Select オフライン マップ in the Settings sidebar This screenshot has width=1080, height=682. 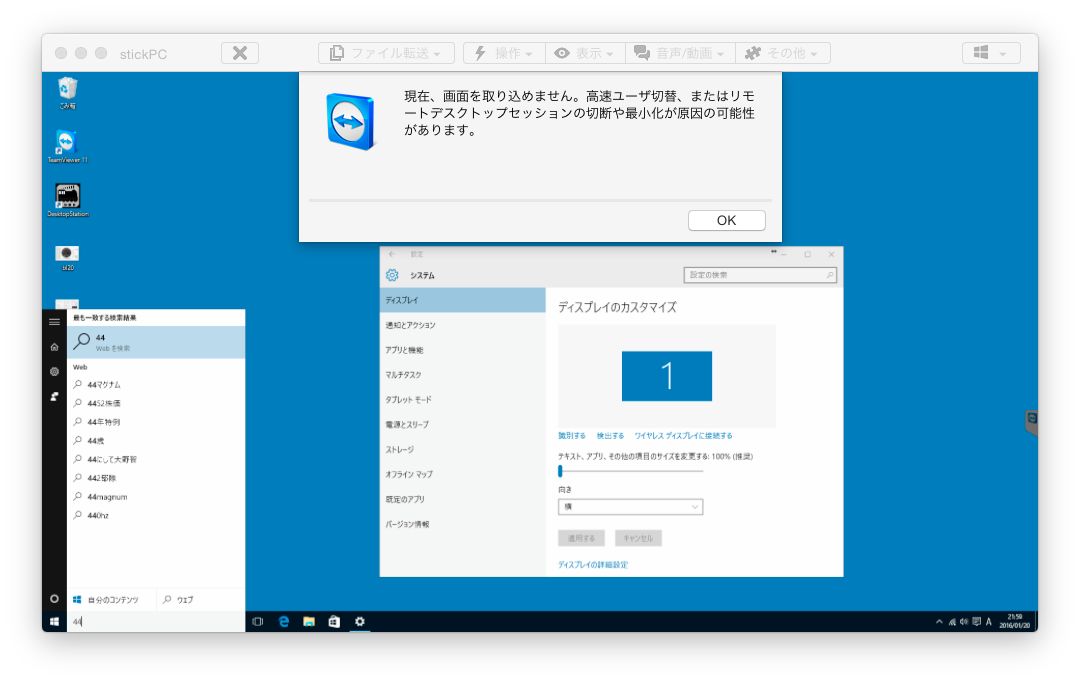[x=462, y=475]
